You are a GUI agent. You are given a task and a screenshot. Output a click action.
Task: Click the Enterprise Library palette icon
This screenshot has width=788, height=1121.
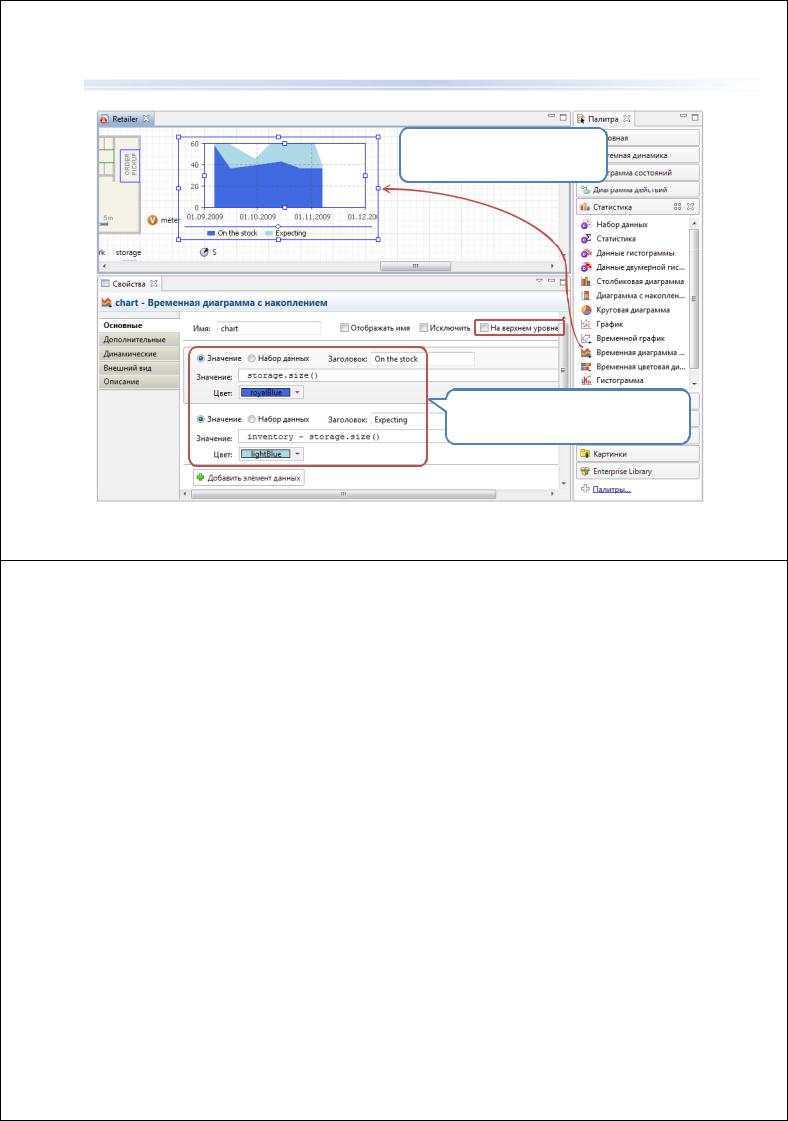click(585, 471)
